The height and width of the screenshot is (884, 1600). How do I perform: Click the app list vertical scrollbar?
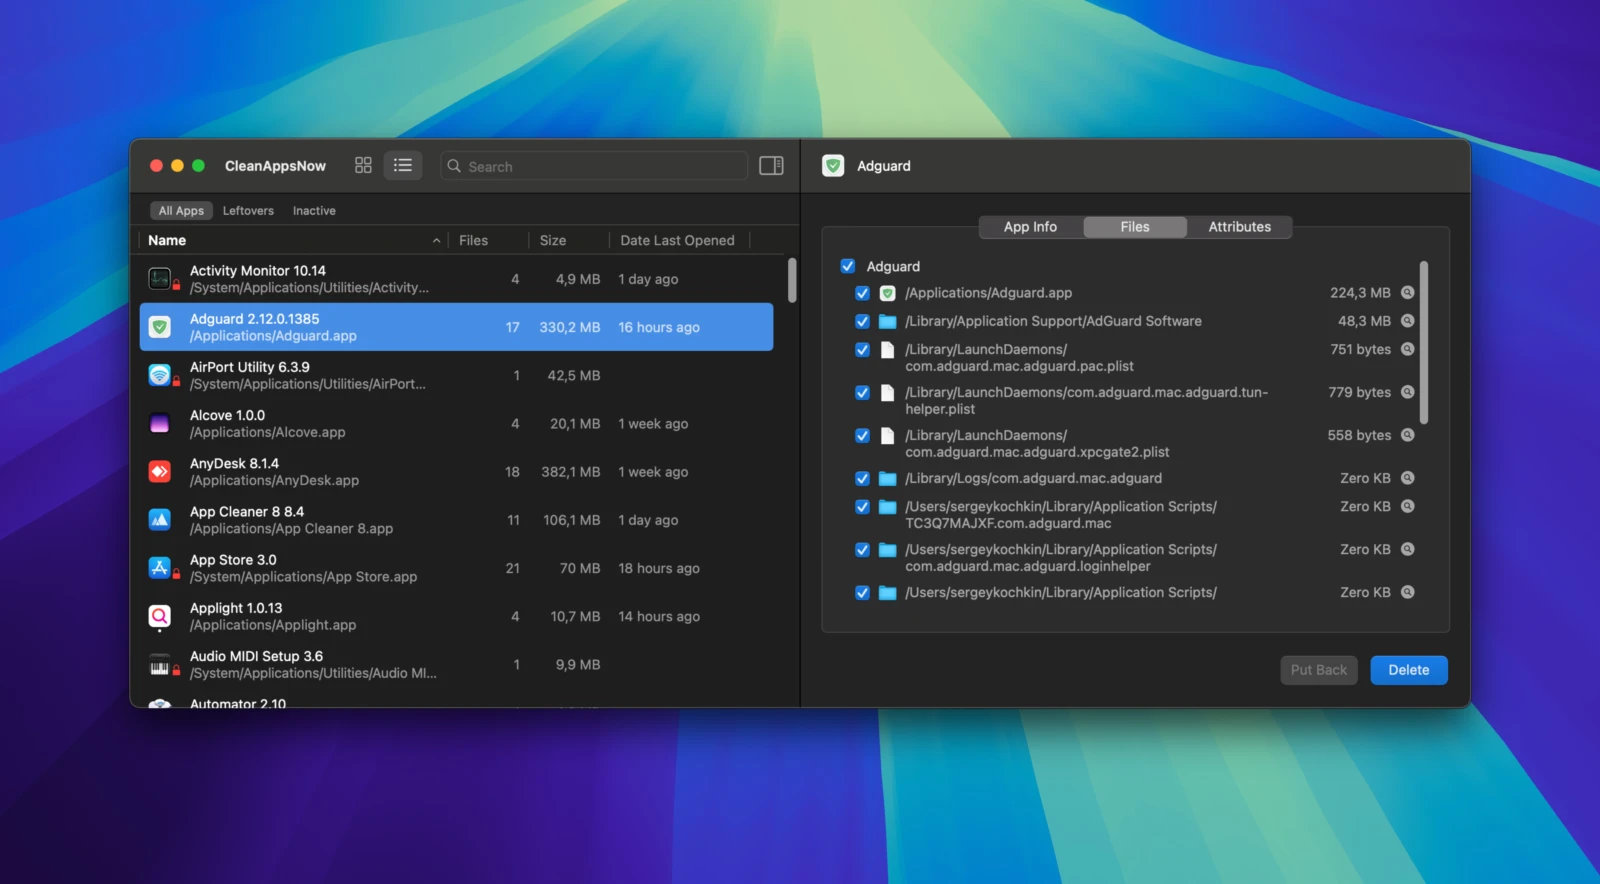click(792, 281)
